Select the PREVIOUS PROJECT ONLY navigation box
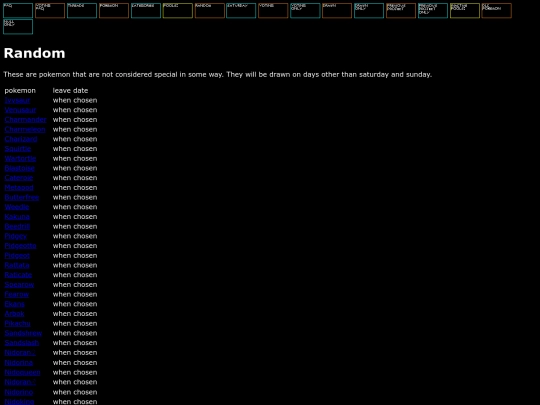 pos(433,11)
